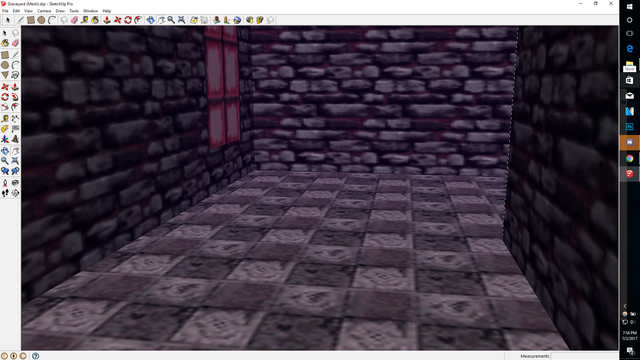Select the Position Camera tool
This screenshot has width=640, height=360.
coord(5,182)
